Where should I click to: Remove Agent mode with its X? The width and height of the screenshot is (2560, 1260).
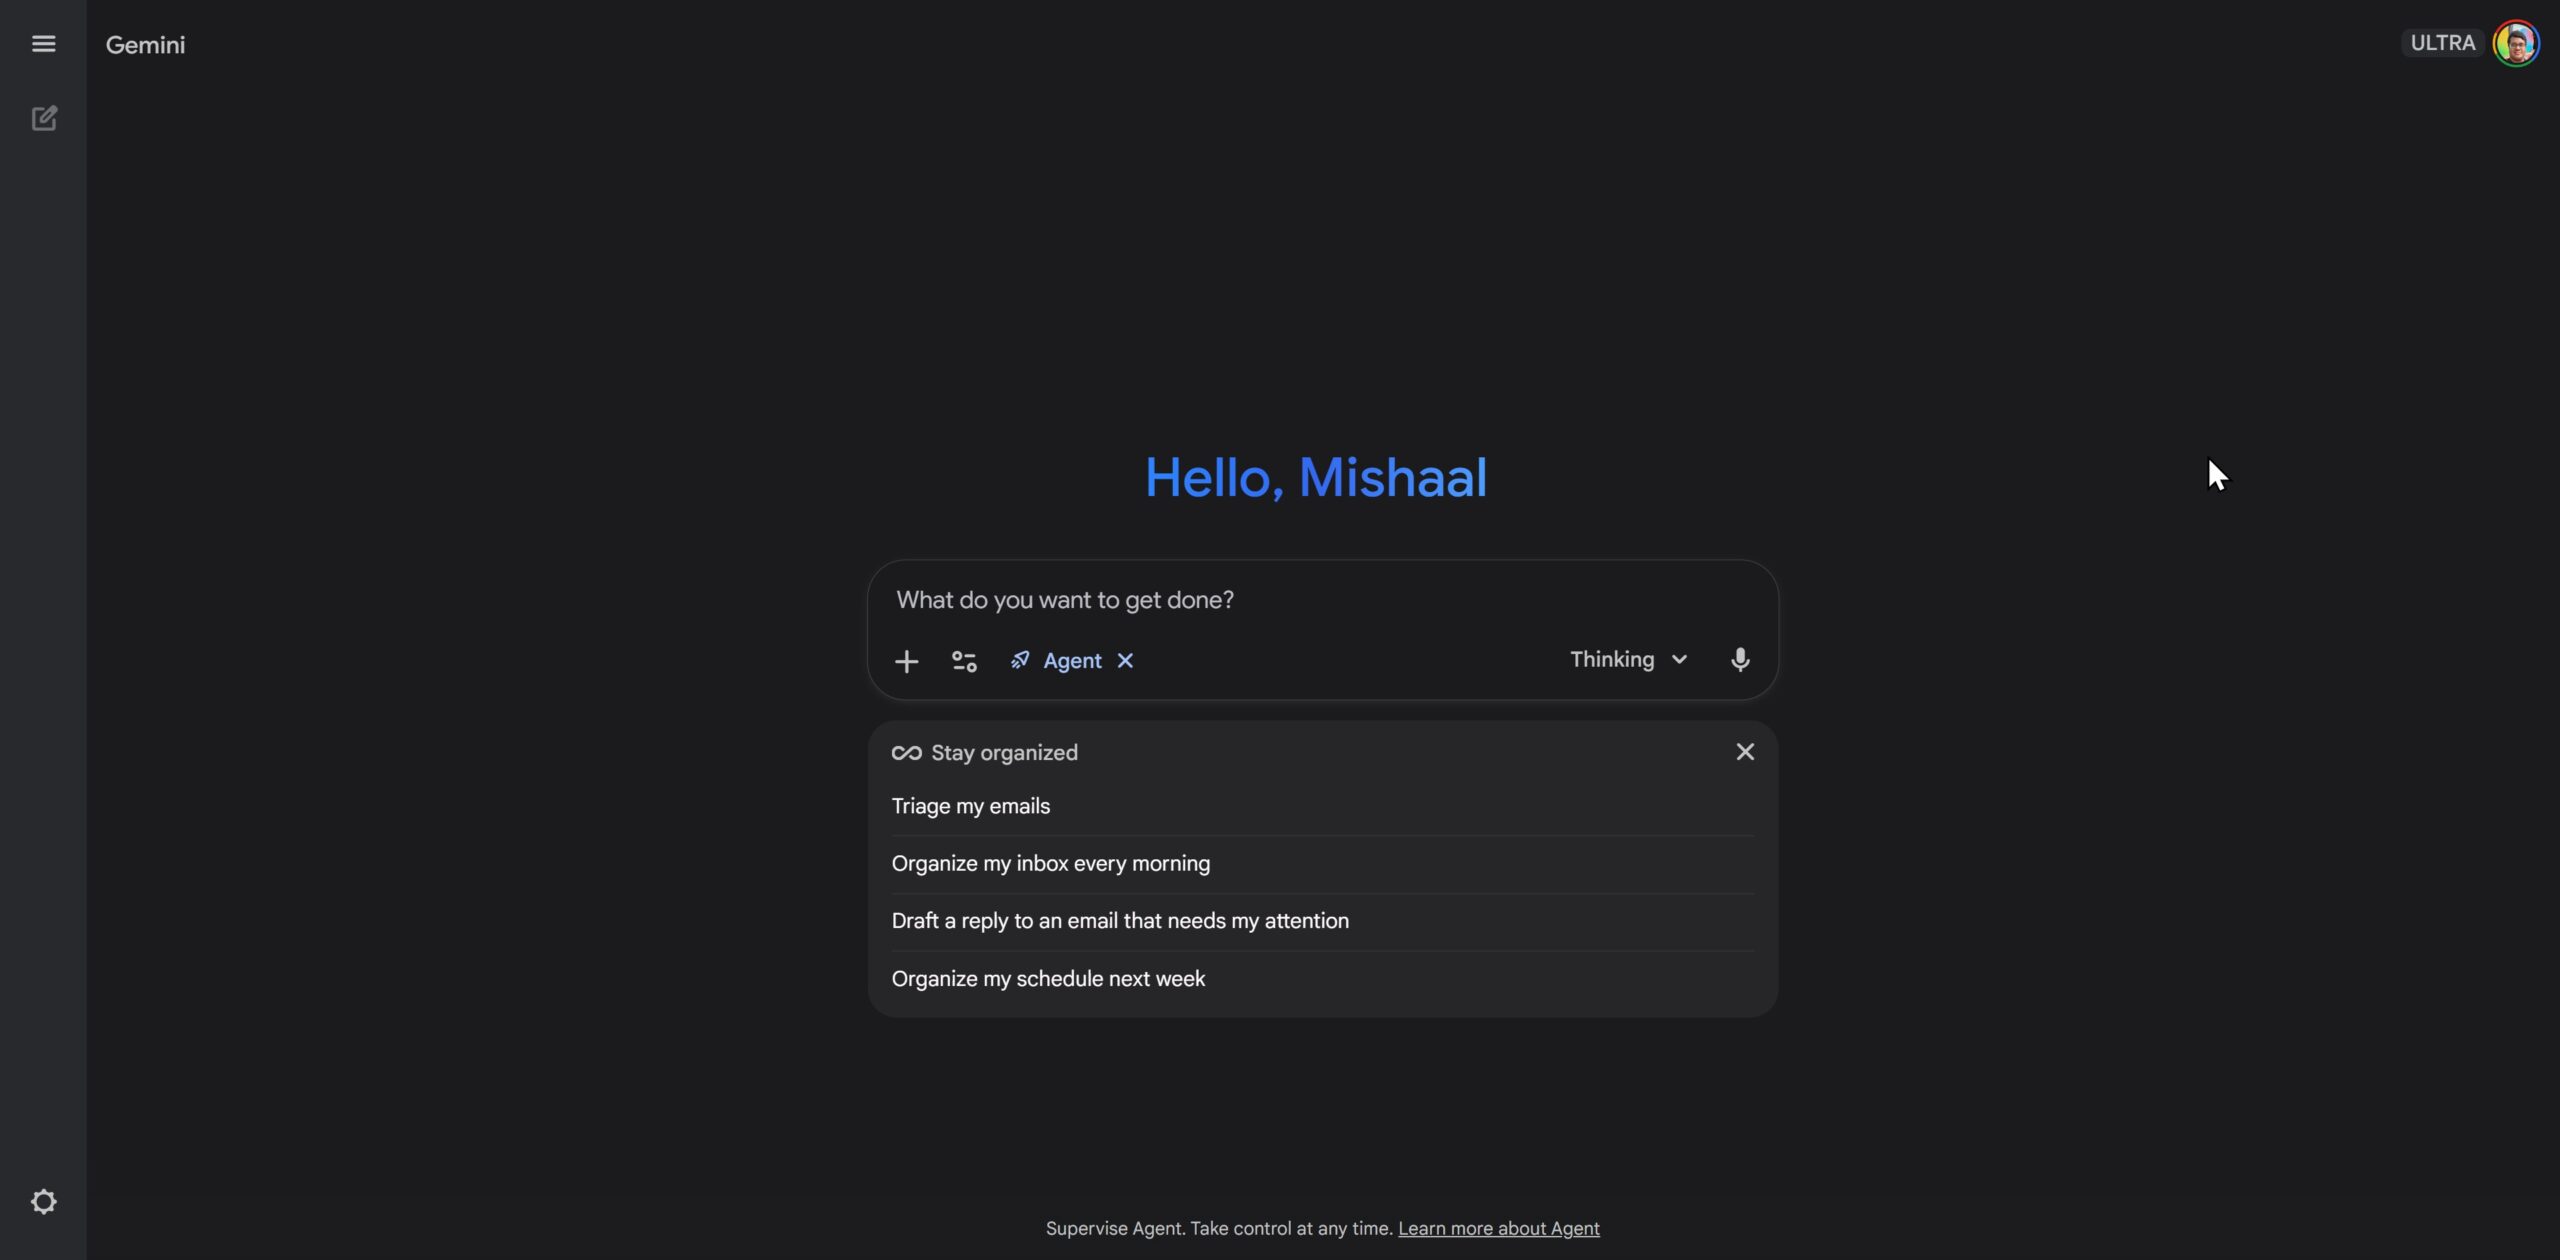click(x=1125, y=661)
